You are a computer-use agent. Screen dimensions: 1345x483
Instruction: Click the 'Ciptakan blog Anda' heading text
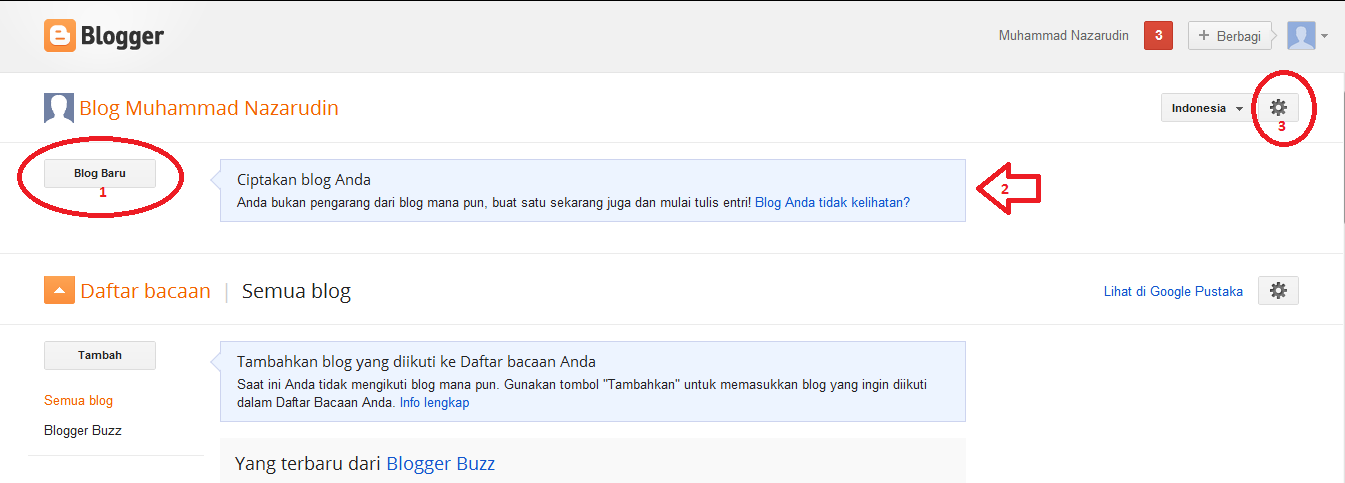pos(304,180)
